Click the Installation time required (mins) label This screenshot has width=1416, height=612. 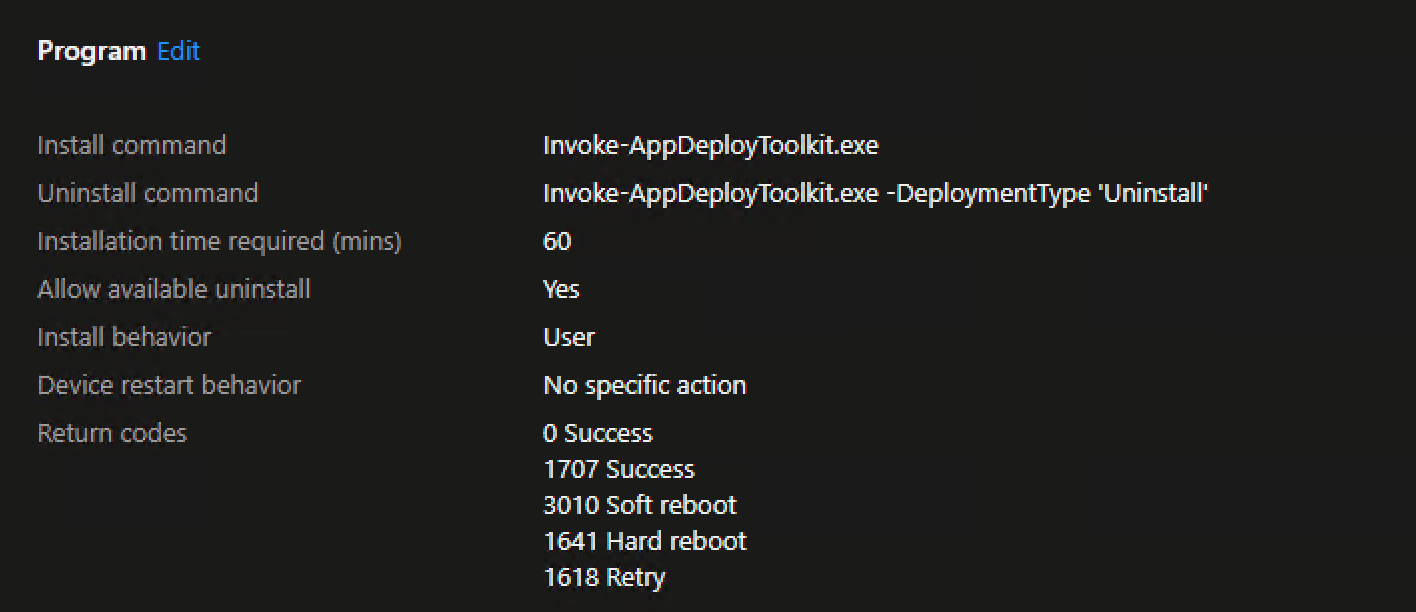[x=219, y=241]
